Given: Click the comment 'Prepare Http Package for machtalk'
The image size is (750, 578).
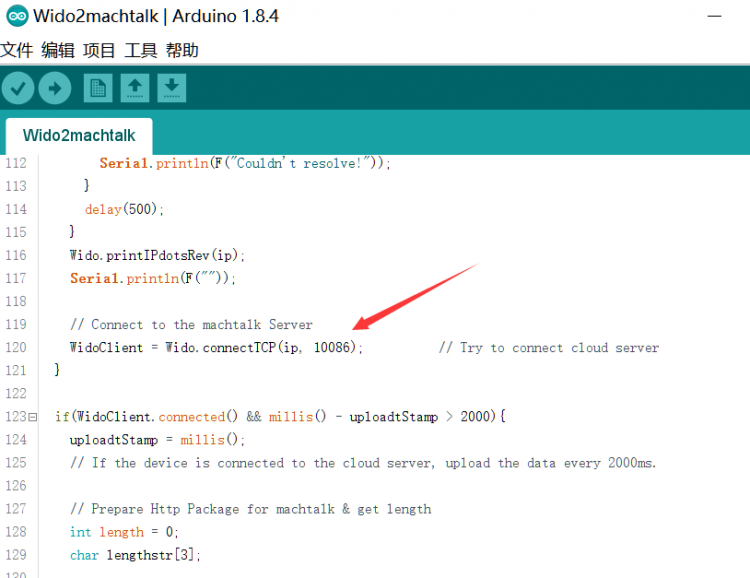Looking at the screenshot, I should [x=251, y=509].
